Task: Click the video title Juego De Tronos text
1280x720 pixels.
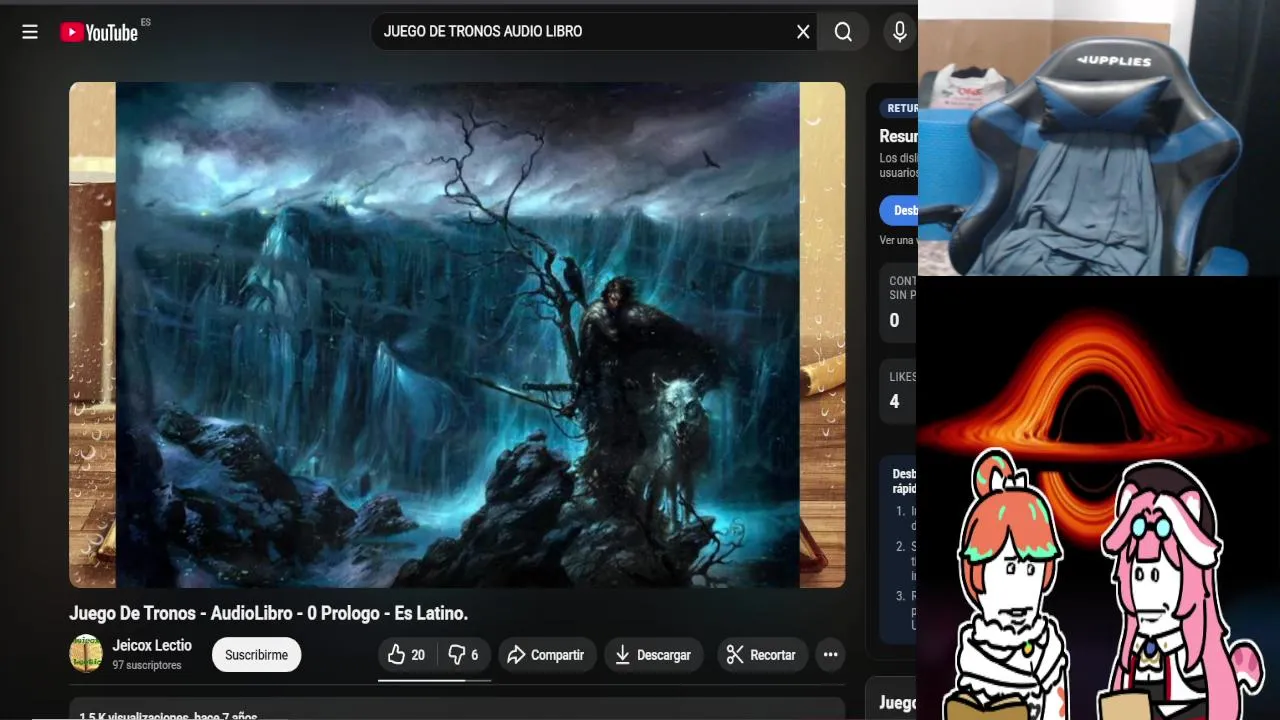Action: 268,613
